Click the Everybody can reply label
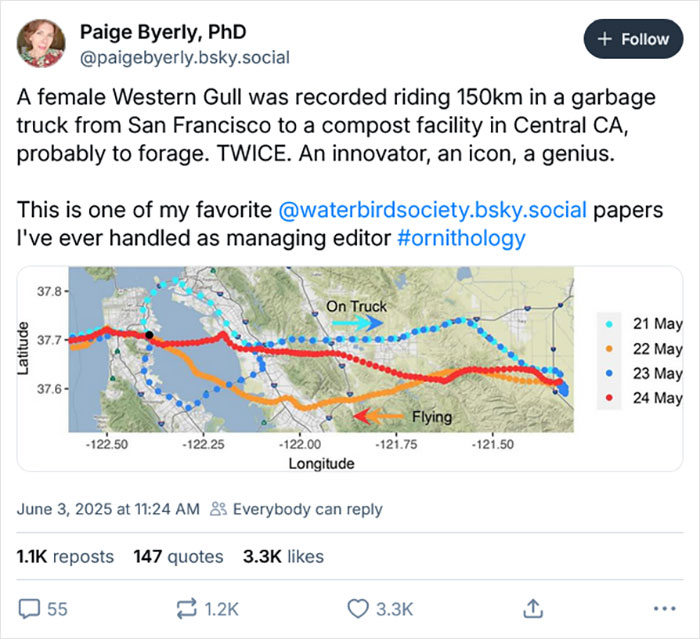Viewport: 700px width, 639px height. (x=307, y=509)
